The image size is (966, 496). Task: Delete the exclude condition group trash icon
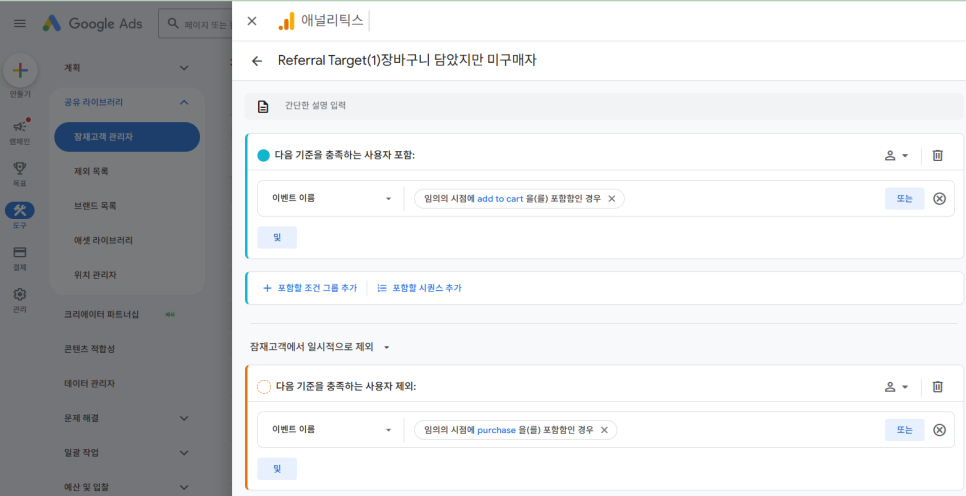click(937, 386)
